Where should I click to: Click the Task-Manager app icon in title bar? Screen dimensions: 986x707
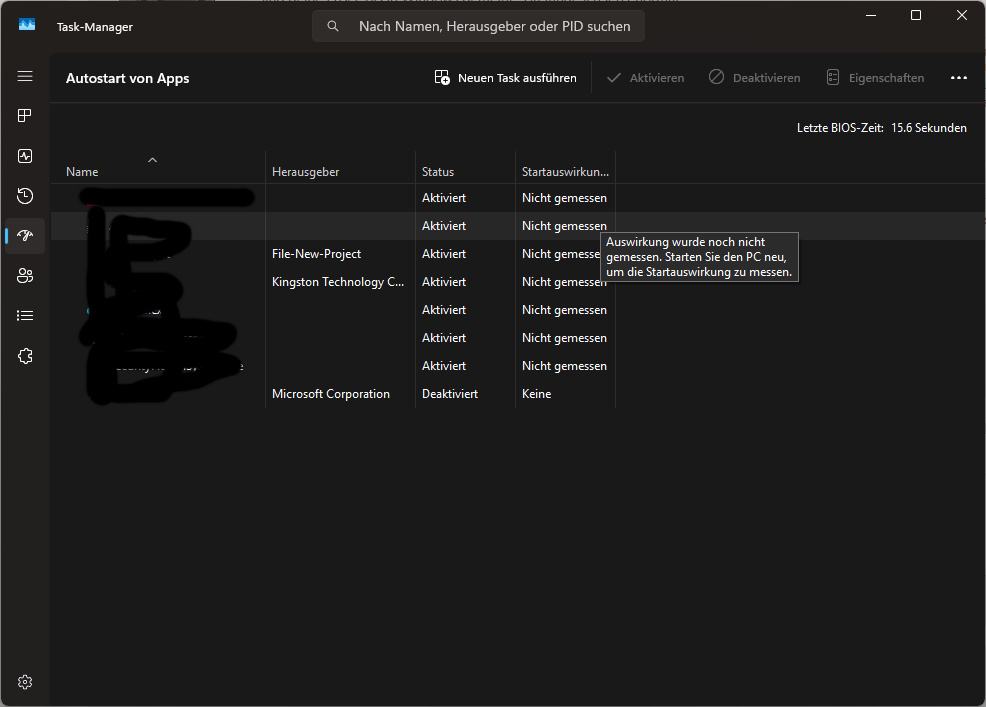coord(27,25)
